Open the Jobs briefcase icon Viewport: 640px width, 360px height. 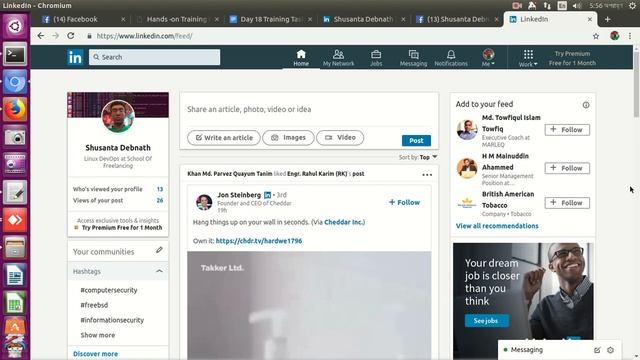(376, 58)
